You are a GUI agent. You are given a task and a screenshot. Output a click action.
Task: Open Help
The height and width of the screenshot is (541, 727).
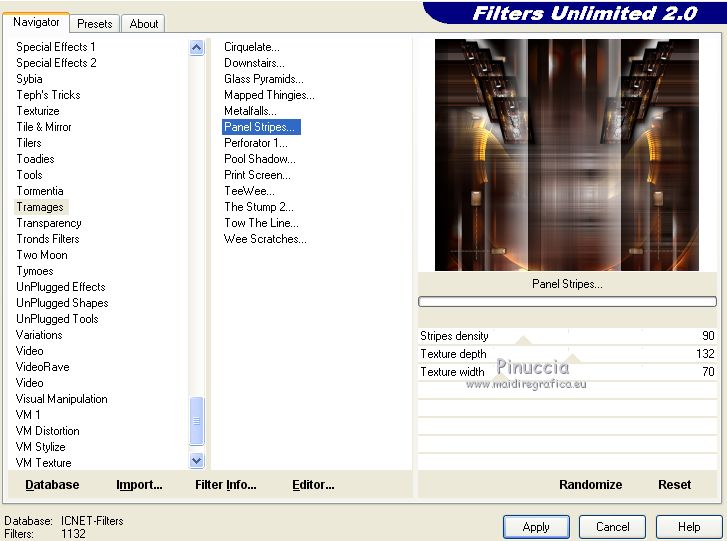coord(689,527)
